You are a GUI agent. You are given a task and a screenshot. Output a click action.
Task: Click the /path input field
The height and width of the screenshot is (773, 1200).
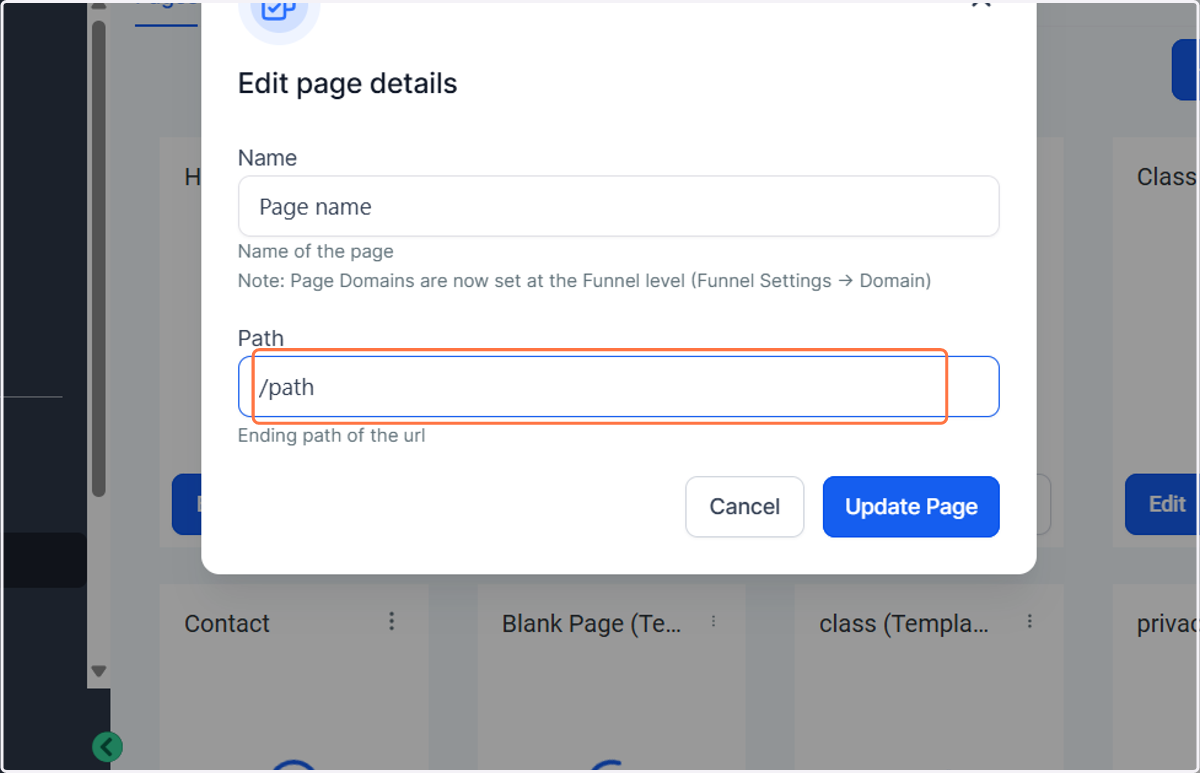pos(618,387)
